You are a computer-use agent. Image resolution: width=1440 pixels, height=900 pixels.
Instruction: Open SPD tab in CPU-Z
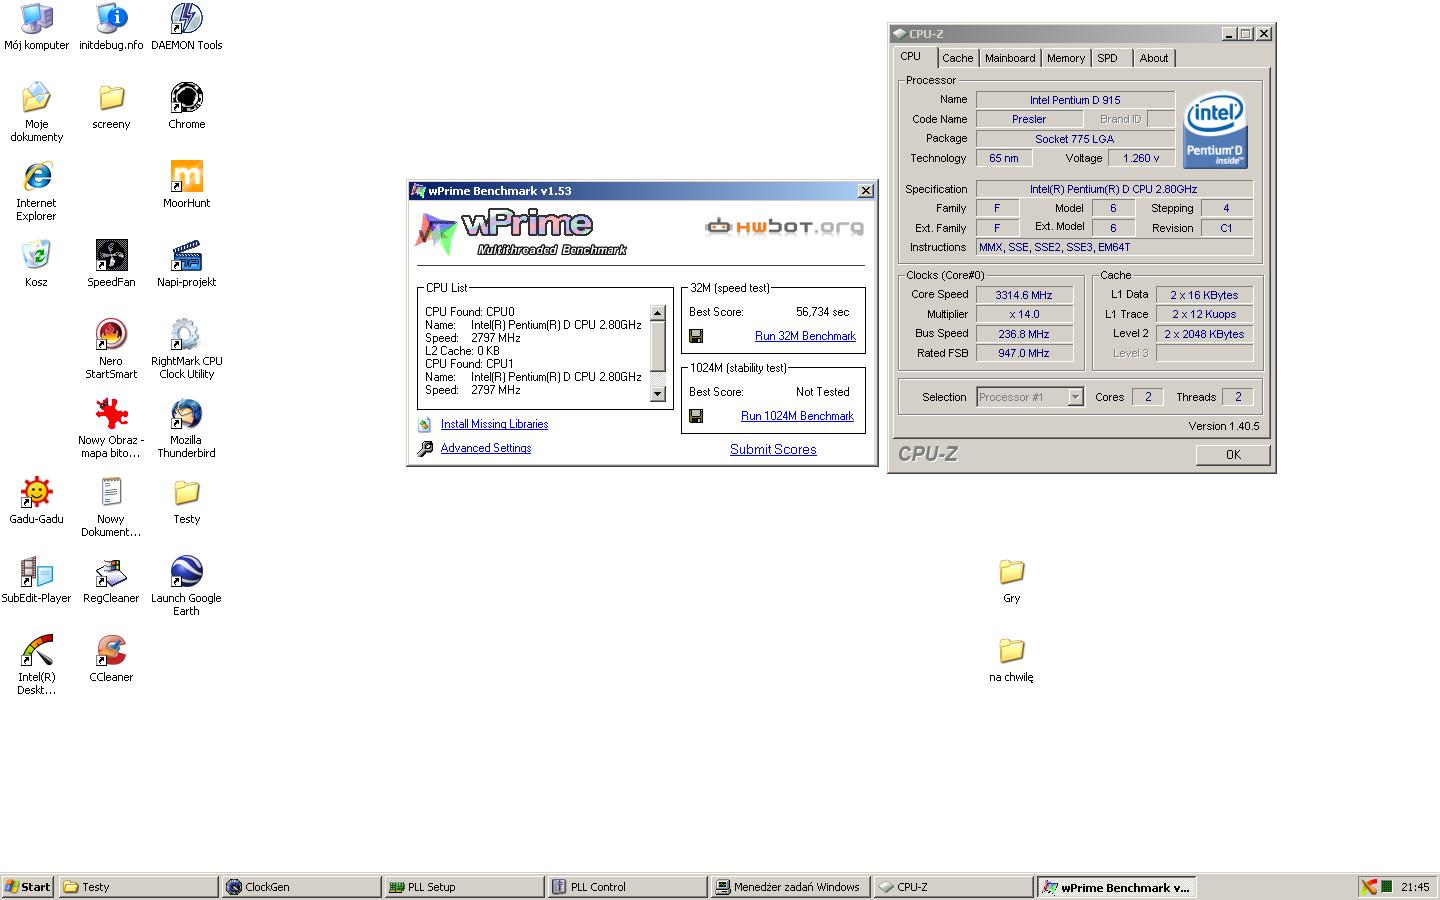pos(1108,58)
